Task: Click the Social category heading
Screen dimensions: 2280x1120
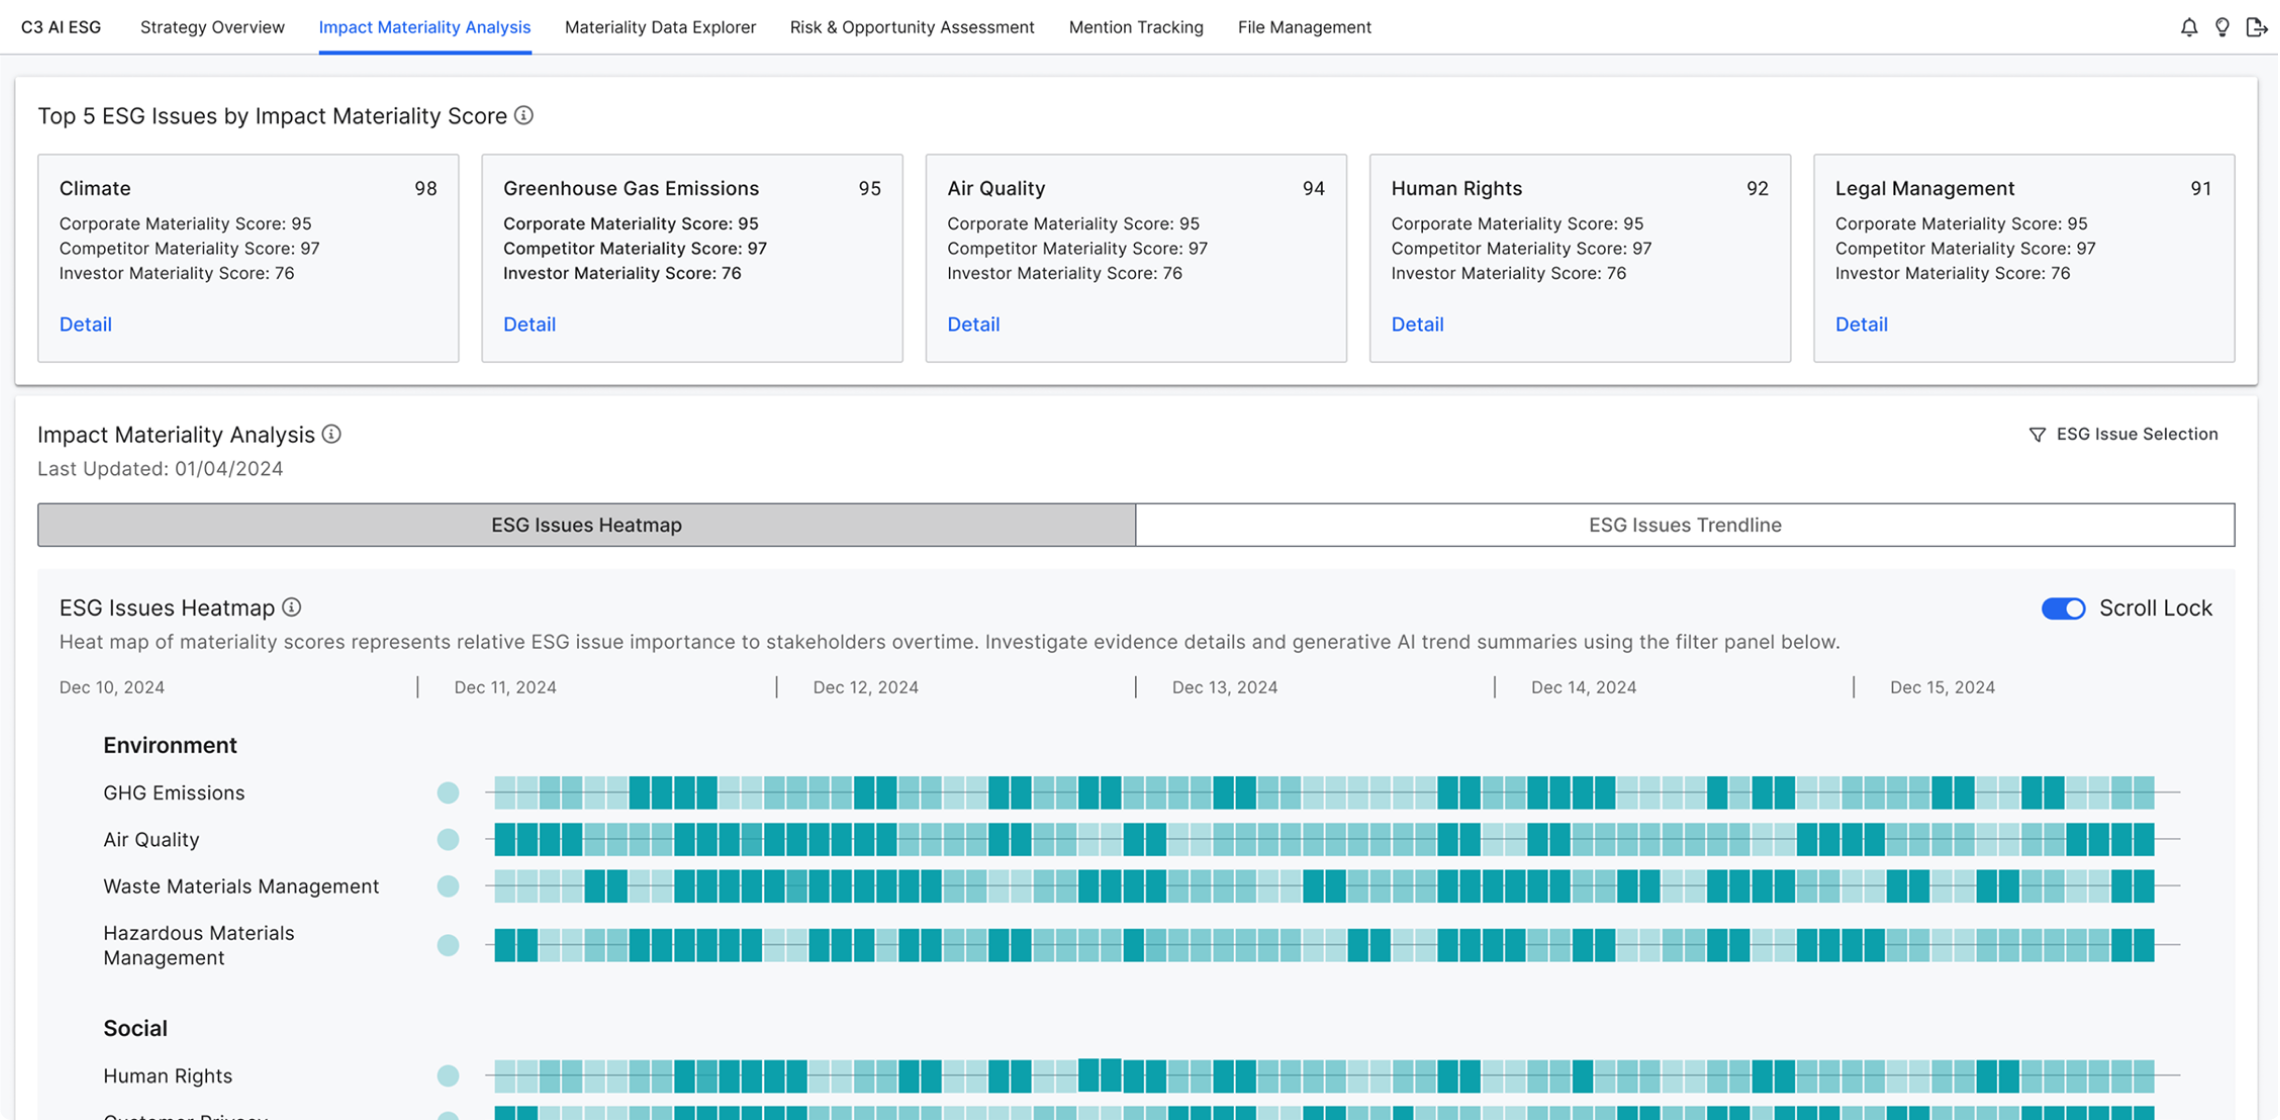Action: 135,1028
